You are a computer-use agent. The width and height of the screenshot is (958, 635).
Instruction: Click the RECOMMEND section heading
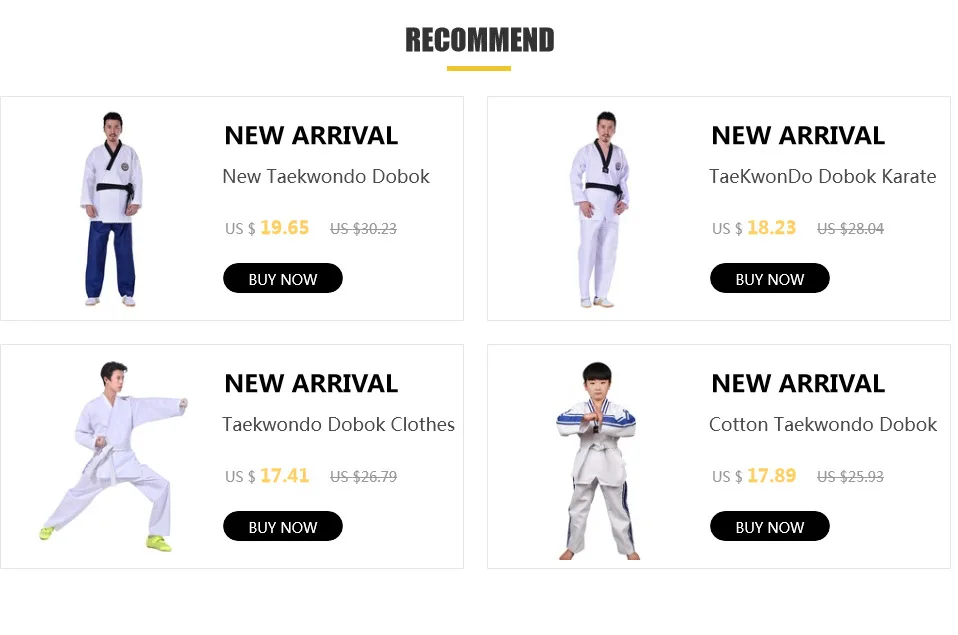[480, 40]
